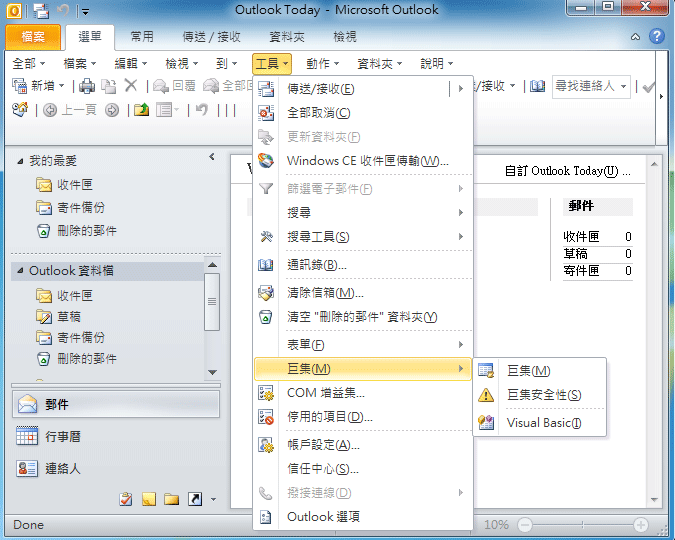675x540 pixels.
Task: Click the delete X icon in the toolbar
Action: pyautogui.click(x=131, y=86)
